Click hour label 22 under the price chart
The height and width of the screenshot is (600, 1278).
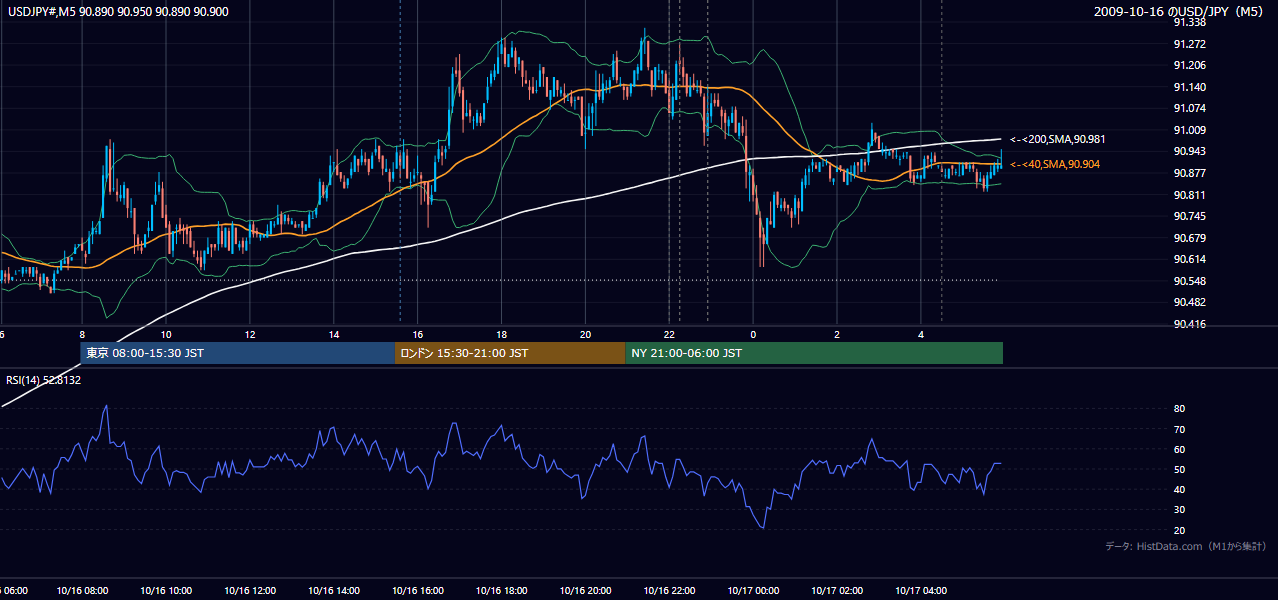(x=670, y=334)
